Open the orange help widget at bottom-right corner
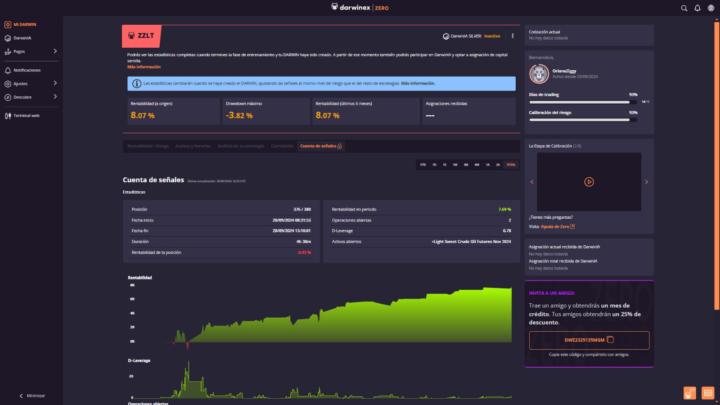 tap(708, 393)
